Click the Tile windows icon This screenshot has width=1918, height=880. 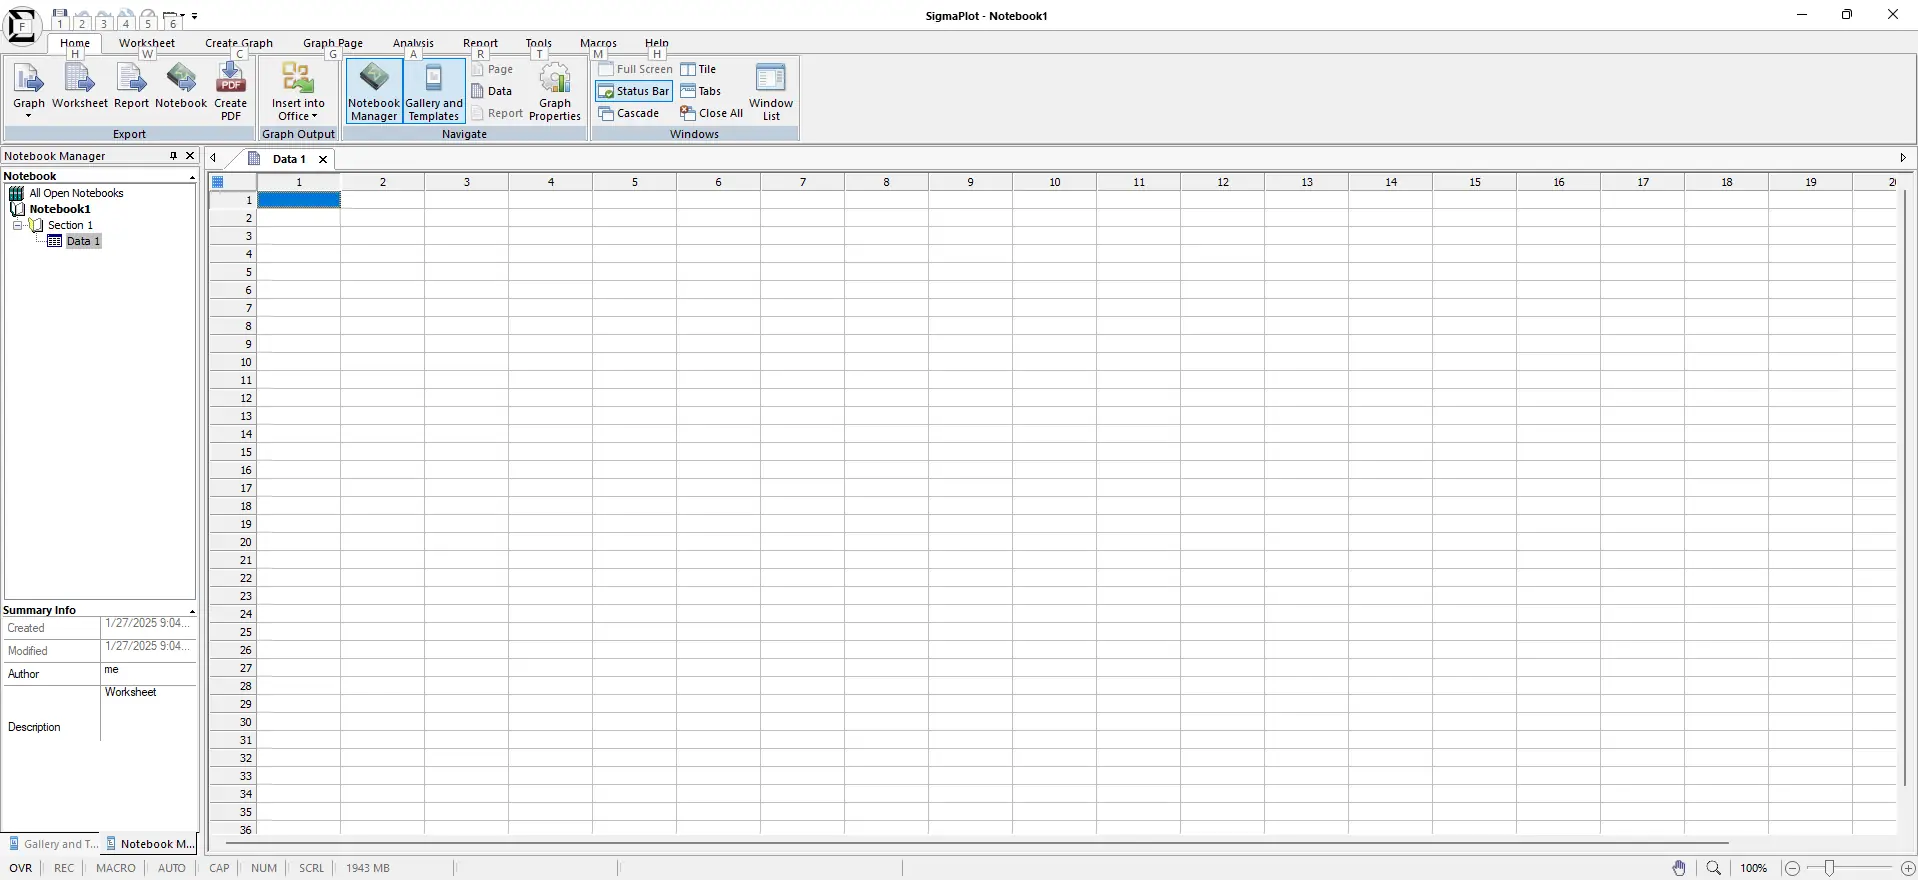699,69
